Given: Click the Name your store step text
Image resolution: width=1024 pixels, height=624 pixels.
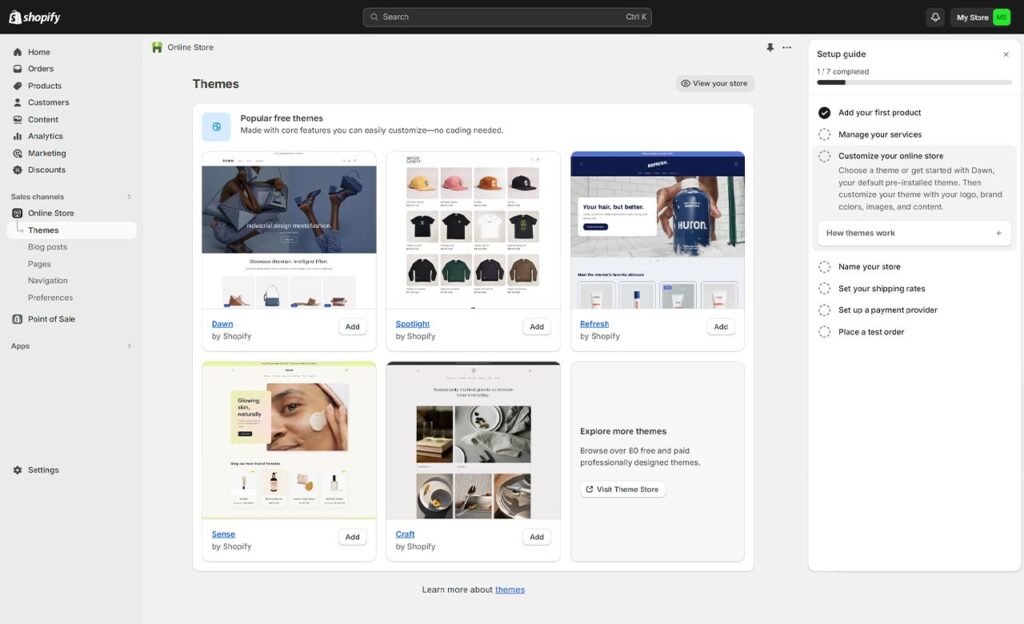Looking at the screenshot, I should click(x=869, y=267).
